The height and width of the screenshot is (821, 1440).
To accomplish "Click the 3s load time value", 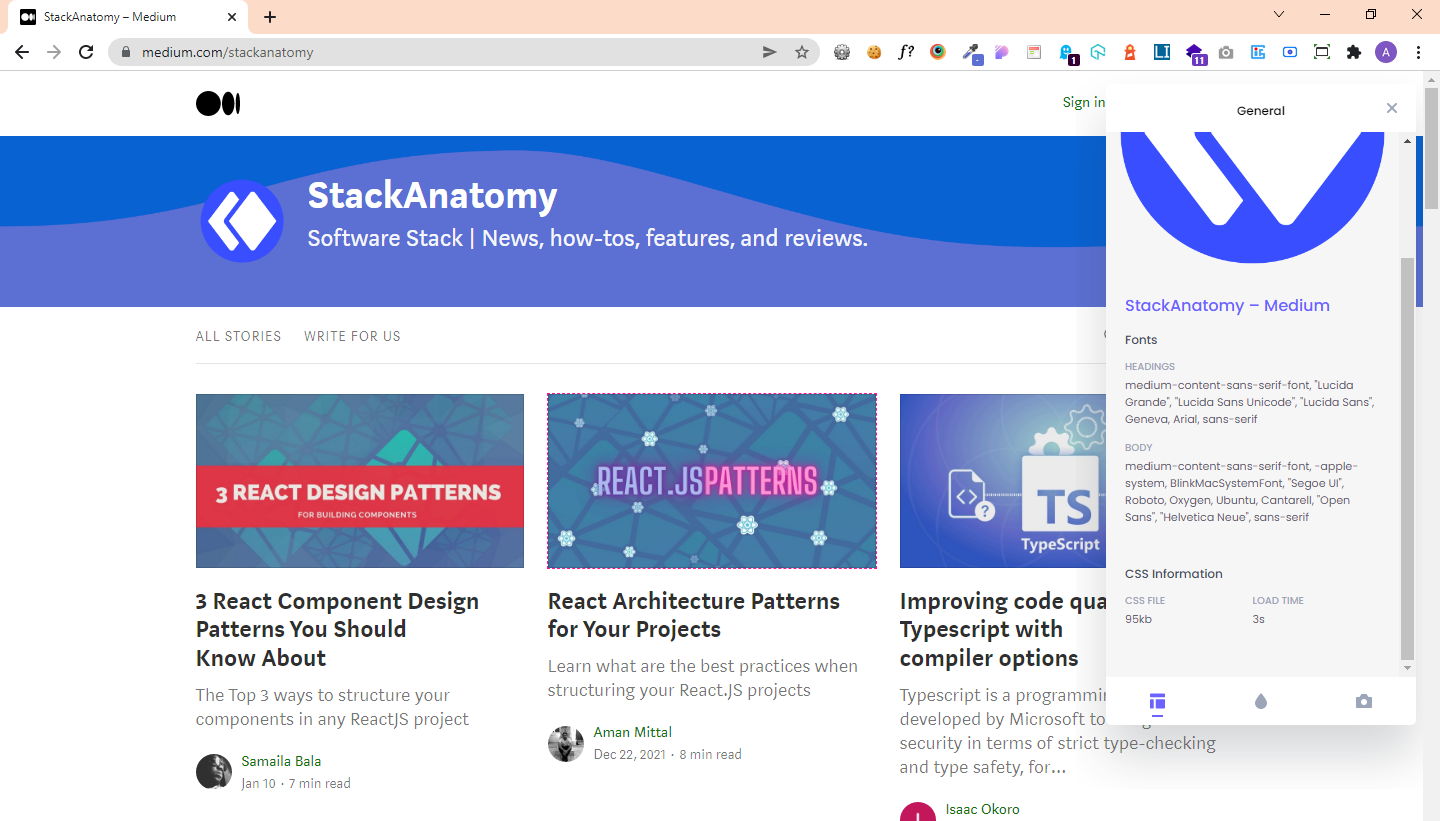I will pyautogui.click(x=1259, y=619).
